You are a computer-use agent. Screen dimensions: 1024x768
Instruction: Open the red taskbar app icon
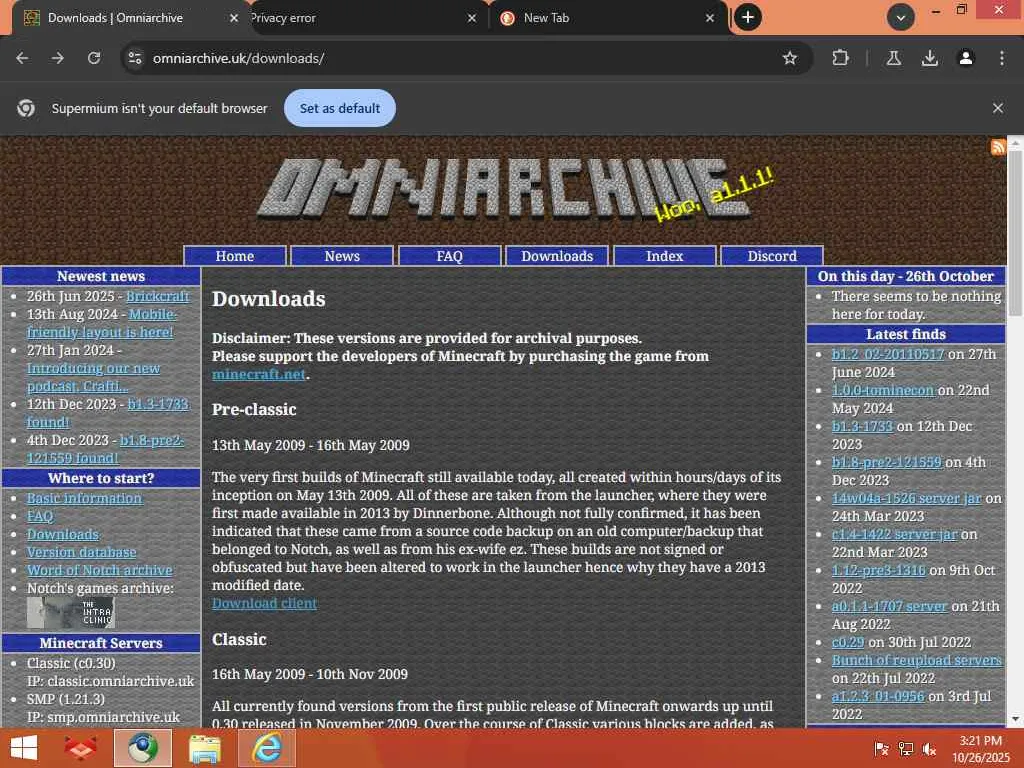(x=80, y=748)
